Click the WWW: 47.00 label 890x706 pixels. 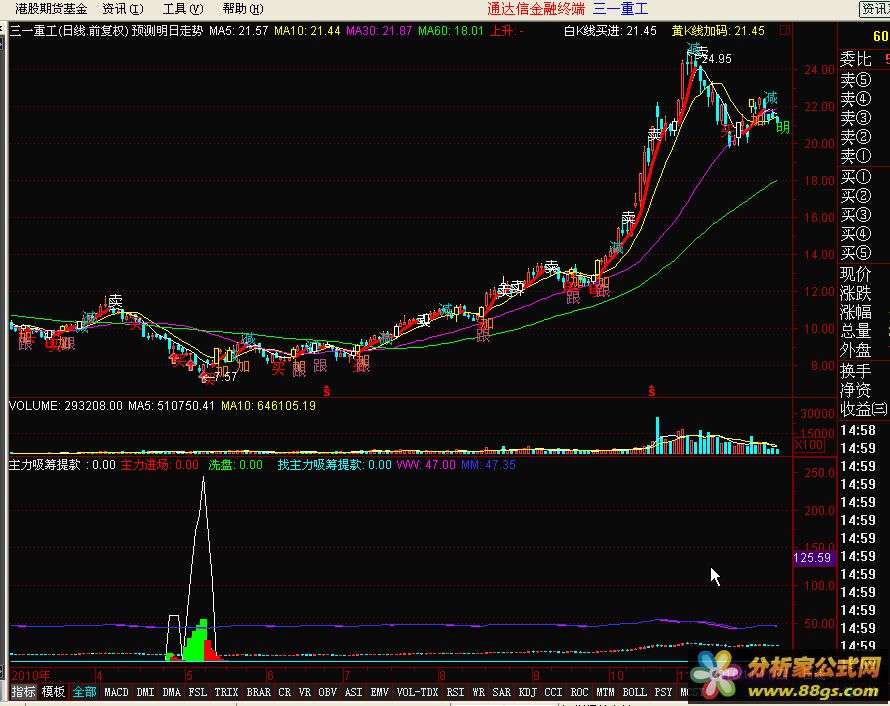coord(426,465)
